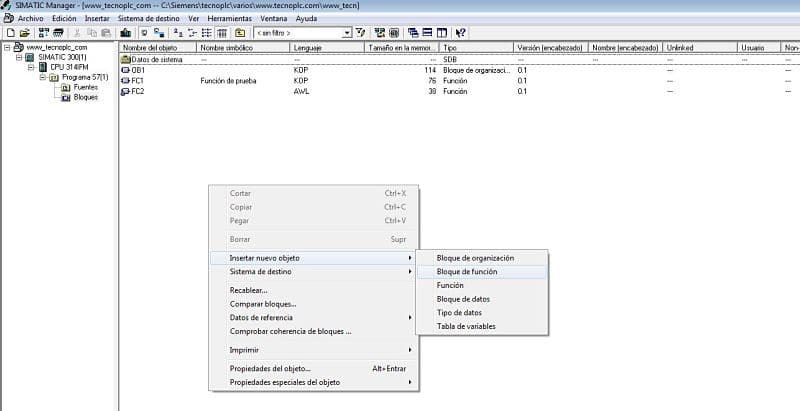Image resolution: width=800 pixels, height=411 pixels.
Task: Click the Online view linked-stations icon
Action: (x=159, y=33)
